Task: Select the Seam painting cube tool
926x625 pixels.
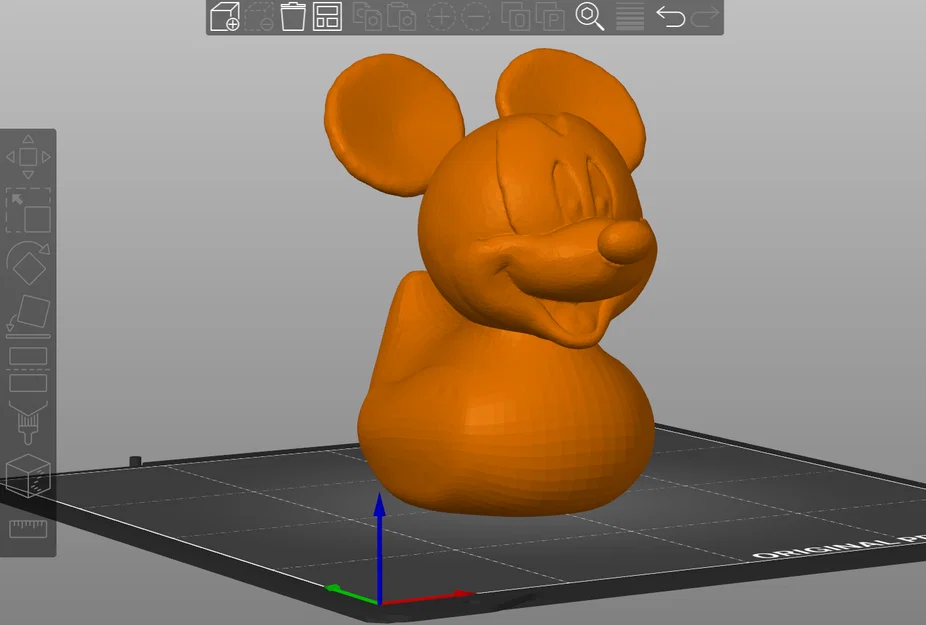Action: [x=28, y=475]
